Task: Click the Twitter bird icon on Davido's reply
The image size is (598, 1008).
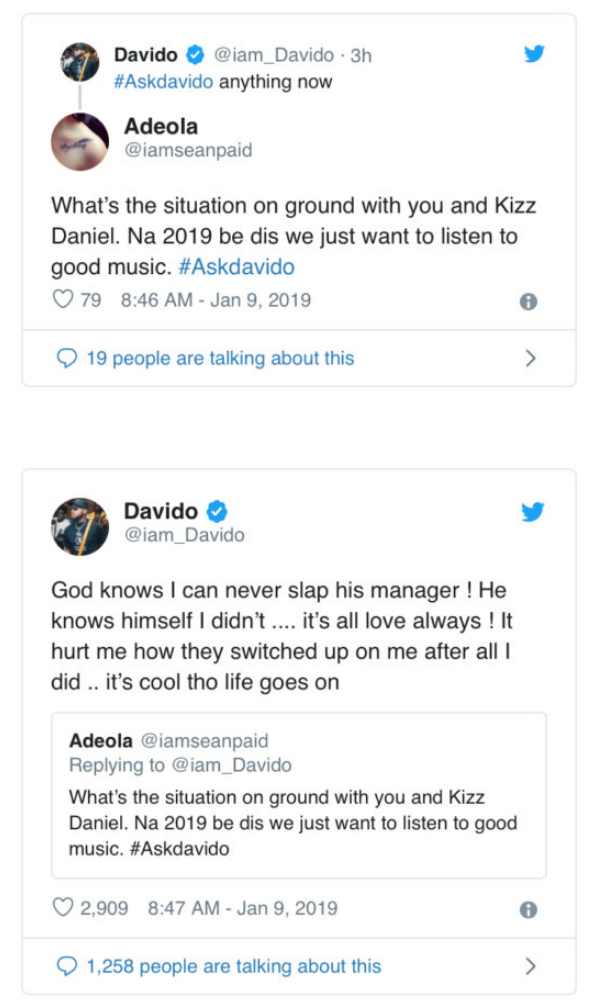Action: coord(533,512)
